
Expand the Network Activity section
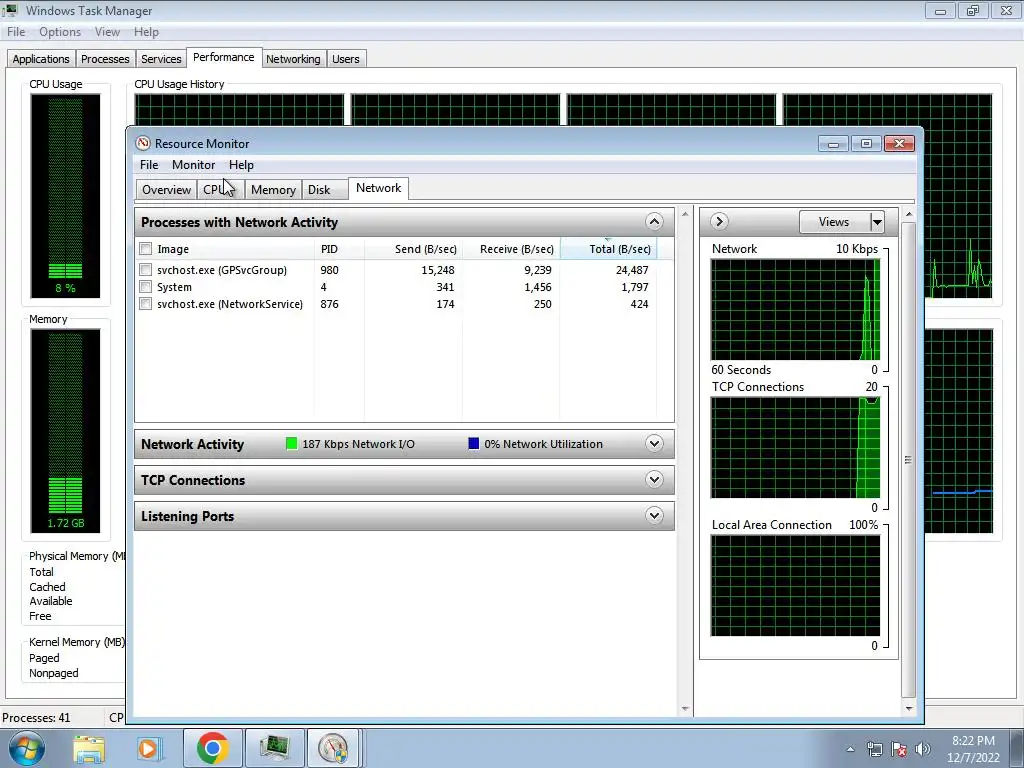[654, 444]
